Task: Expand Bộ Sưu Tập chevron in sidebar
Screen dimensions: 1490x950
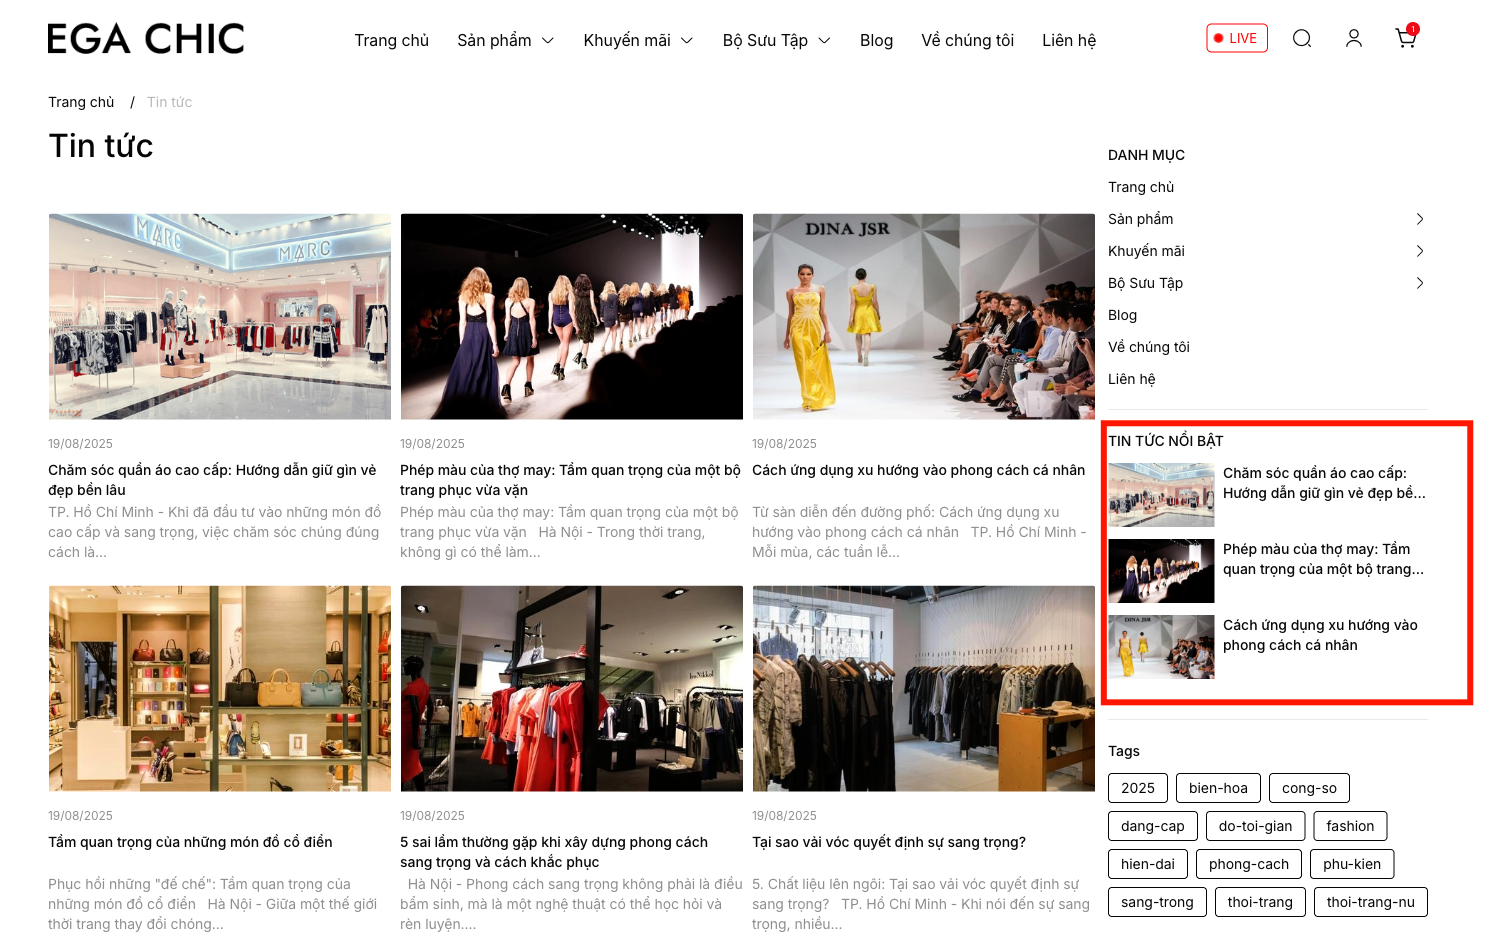Action: (1419, 283)
